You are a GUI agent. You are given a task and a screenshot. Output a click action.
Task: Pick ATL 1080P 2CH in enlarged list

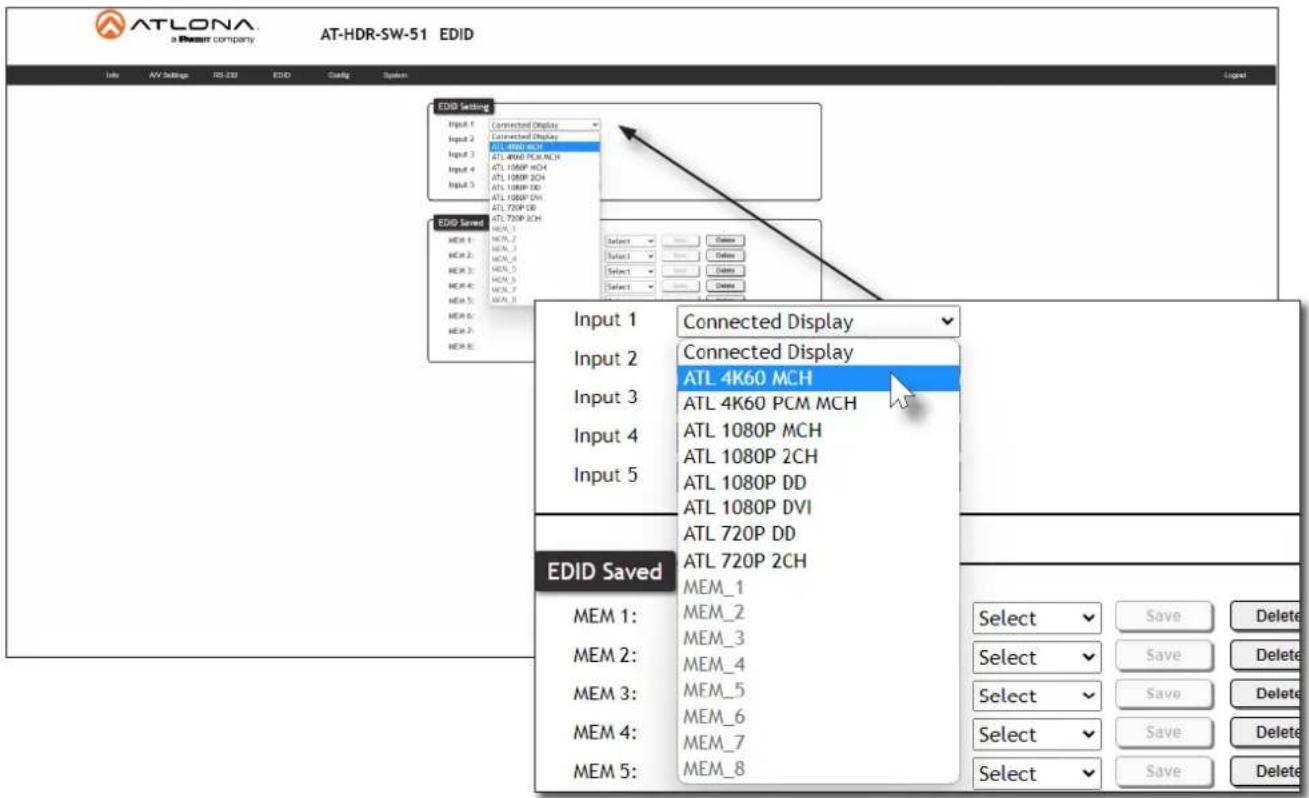818,457
